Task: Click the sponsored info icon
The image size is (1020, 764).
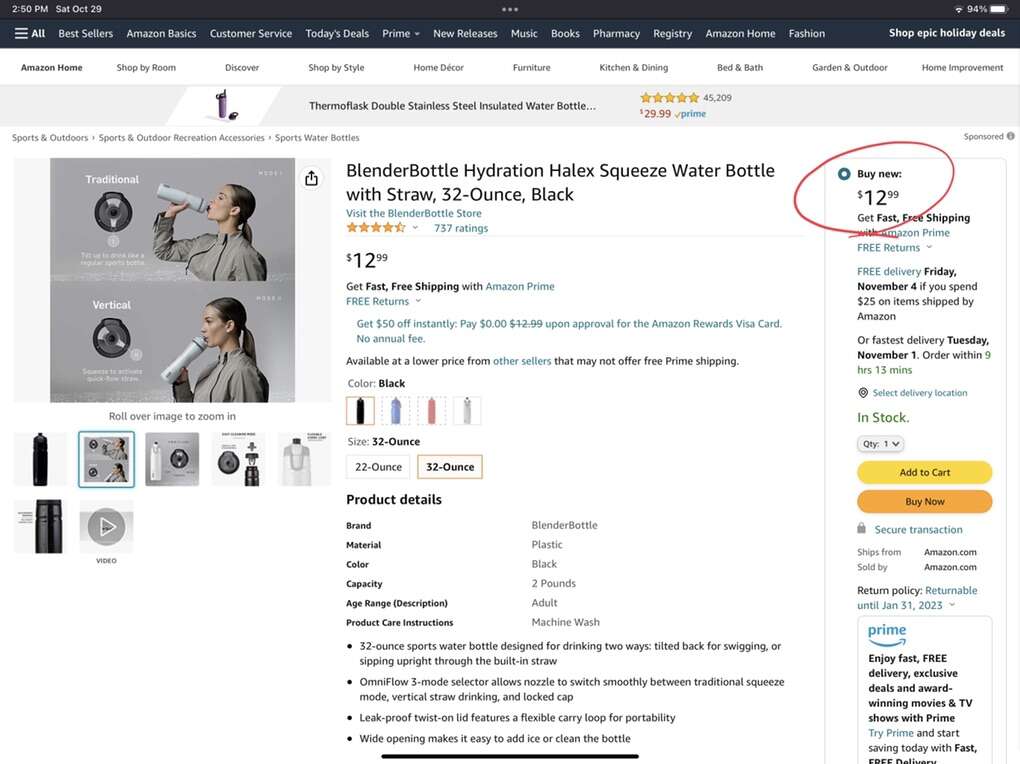Action: tap(1010, 137)
